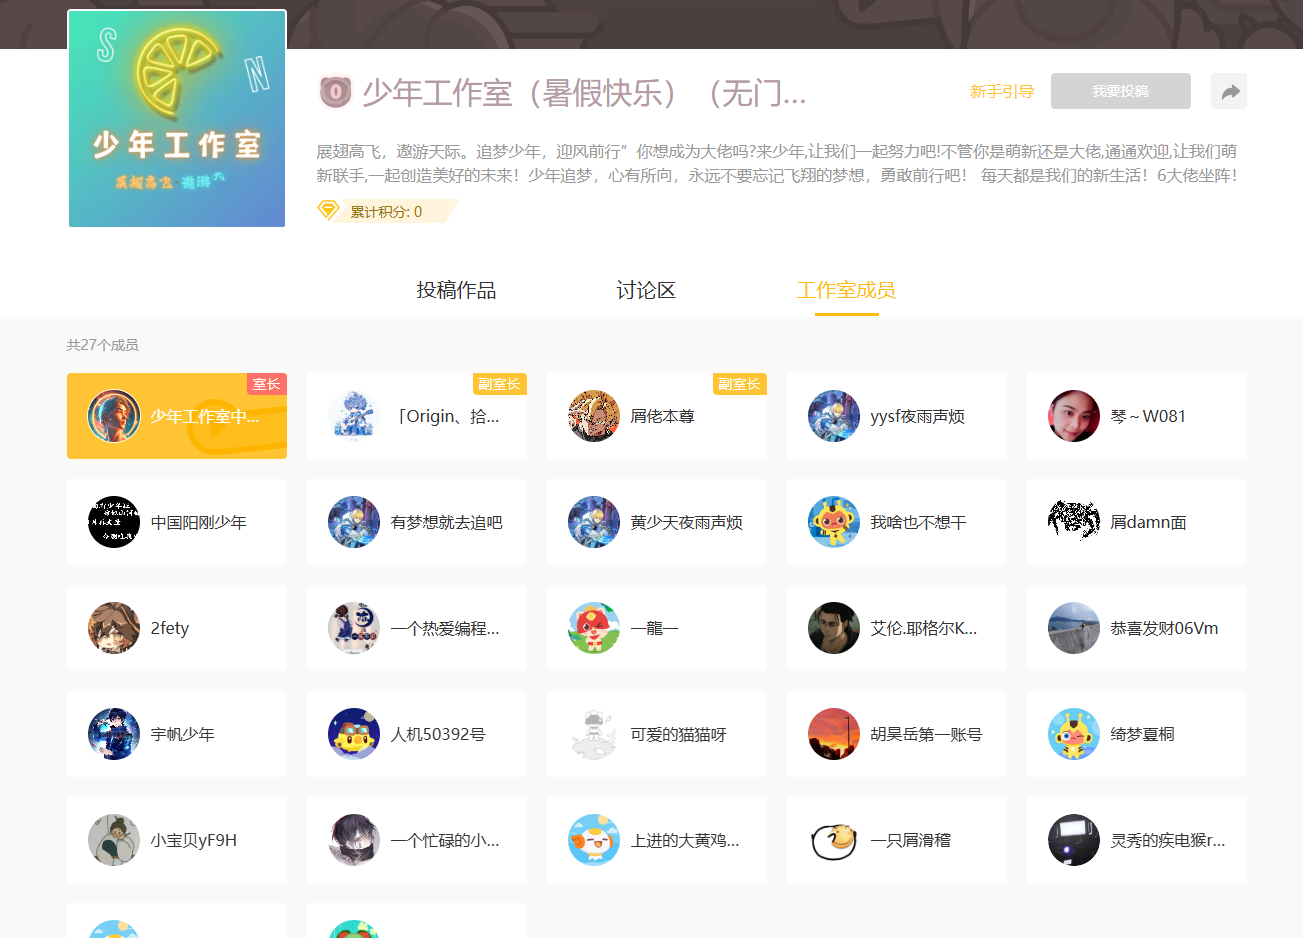This screenshot has height=938, width=1303.
Task: Open the 讨论区 discussion tab
Action: coord(646,290)
